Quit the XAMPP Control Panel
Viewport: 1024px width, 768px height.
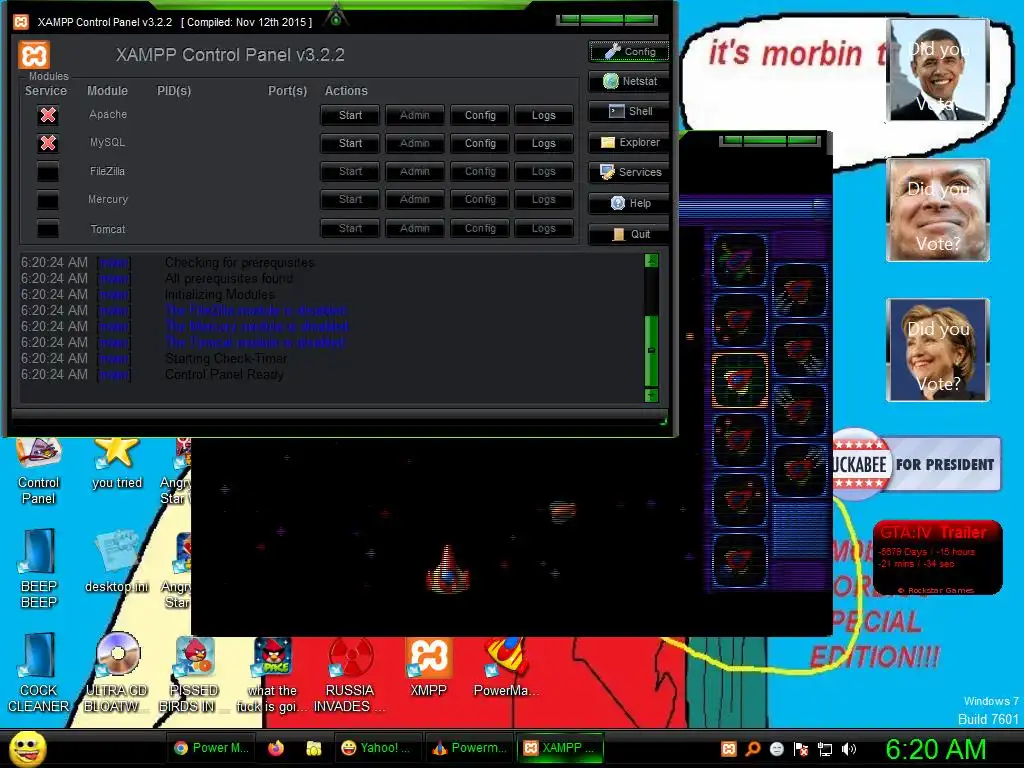click(630, 234)
